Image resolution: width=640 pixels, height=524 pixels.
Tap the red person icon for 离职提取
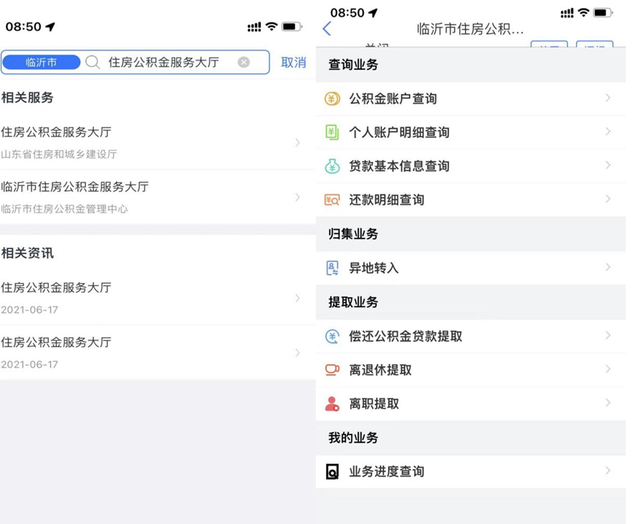(332, 404)
